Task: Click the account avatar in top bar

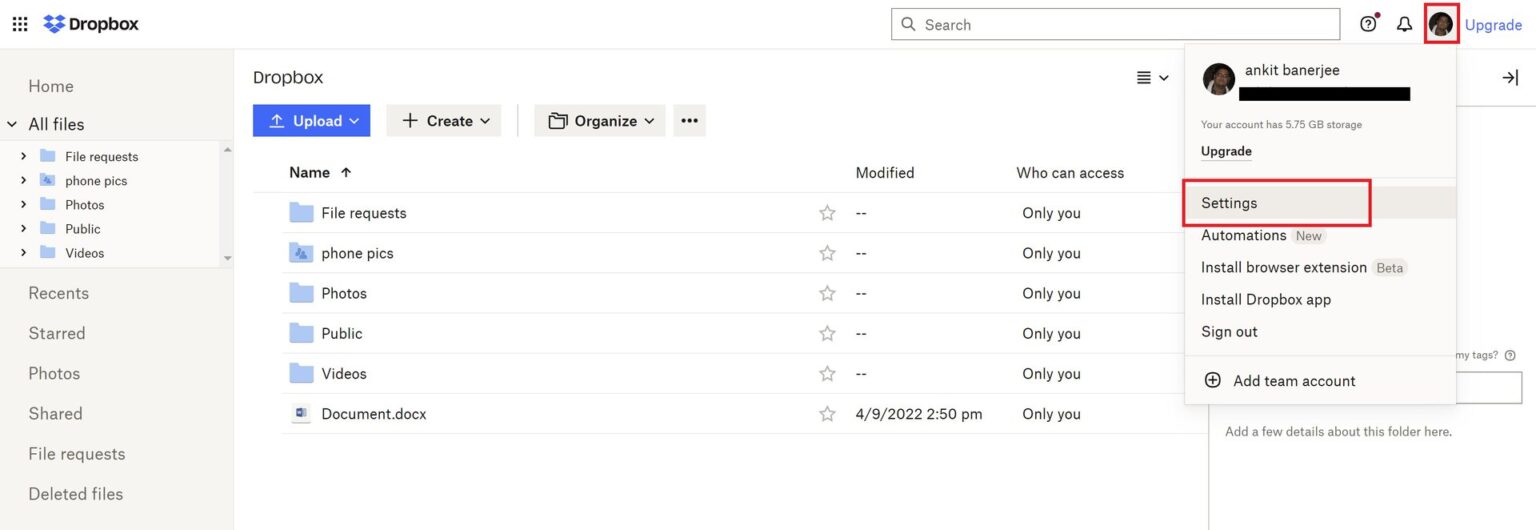Action: (1441, 24)
